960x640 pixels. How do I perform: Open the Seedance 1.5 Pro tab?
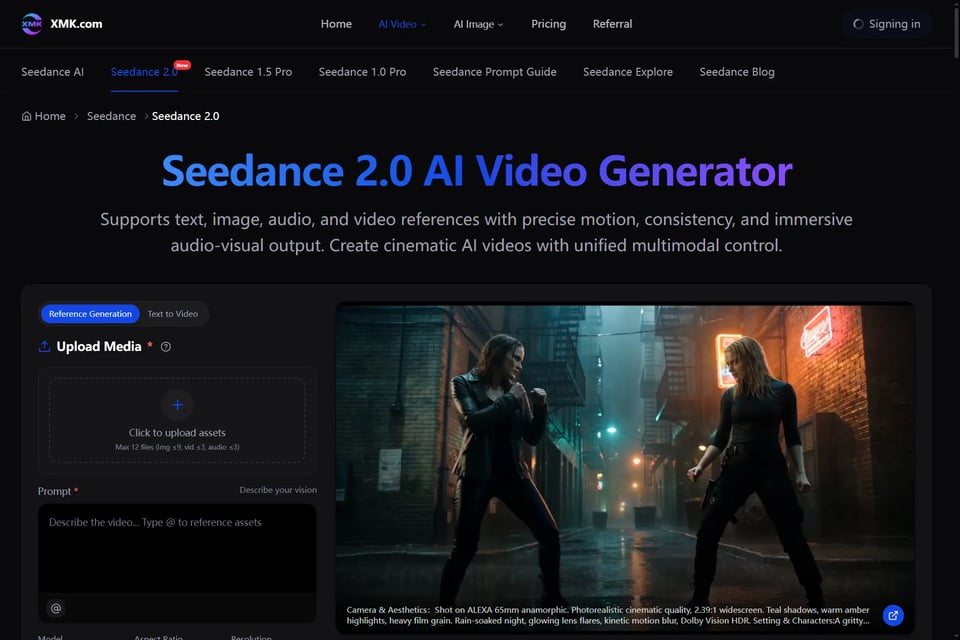(x=248, y=72)
